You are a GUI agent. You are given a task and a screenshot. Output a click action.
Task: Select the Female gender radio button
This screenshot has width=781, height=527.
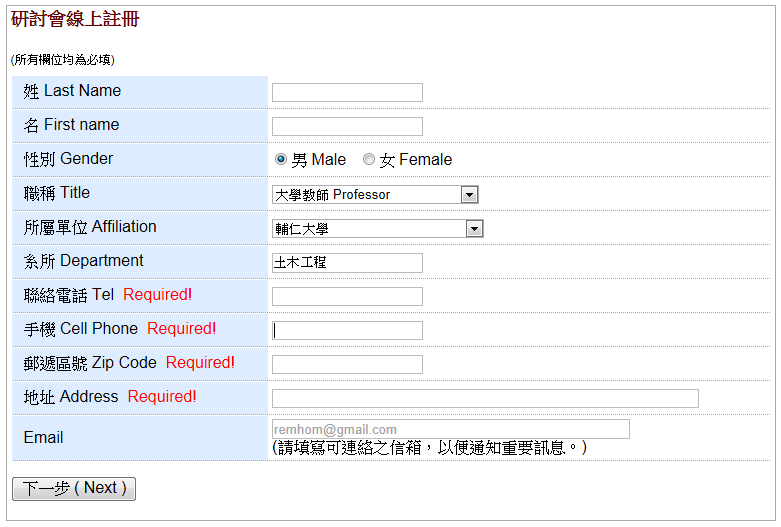coord(369,160)
